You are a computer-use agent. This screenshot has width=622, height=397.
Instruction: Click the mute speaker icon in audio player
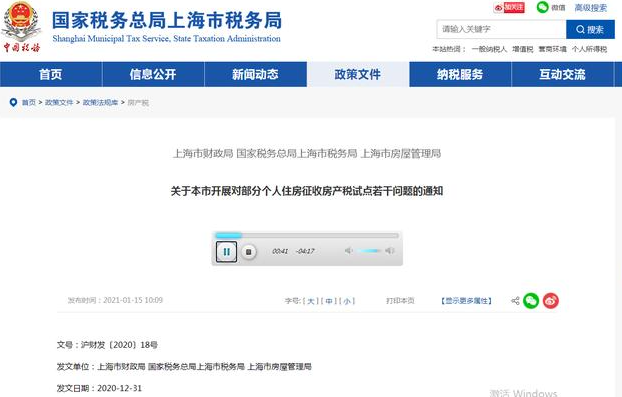(348, 251)
